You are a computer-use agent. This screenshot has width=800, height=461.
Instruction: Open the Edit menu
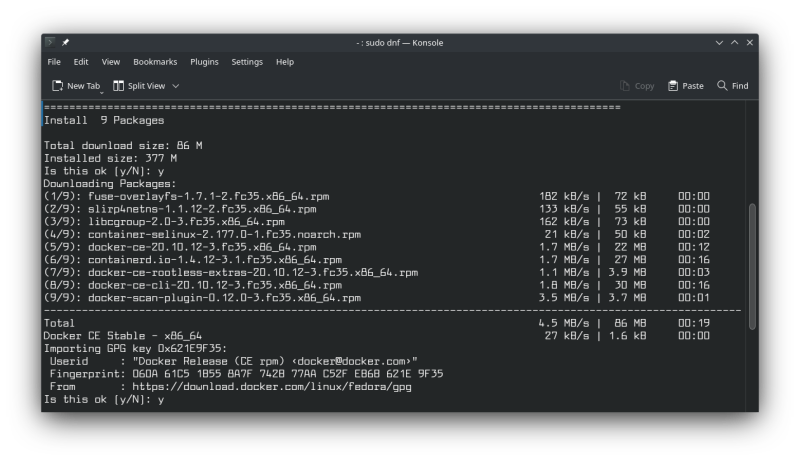coord(81,62)
